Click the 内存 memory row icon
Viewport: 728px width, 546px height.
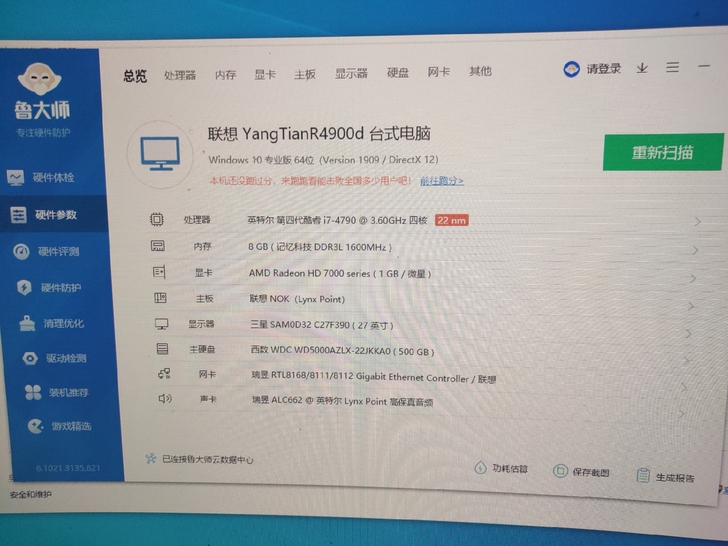click(157, 246)
